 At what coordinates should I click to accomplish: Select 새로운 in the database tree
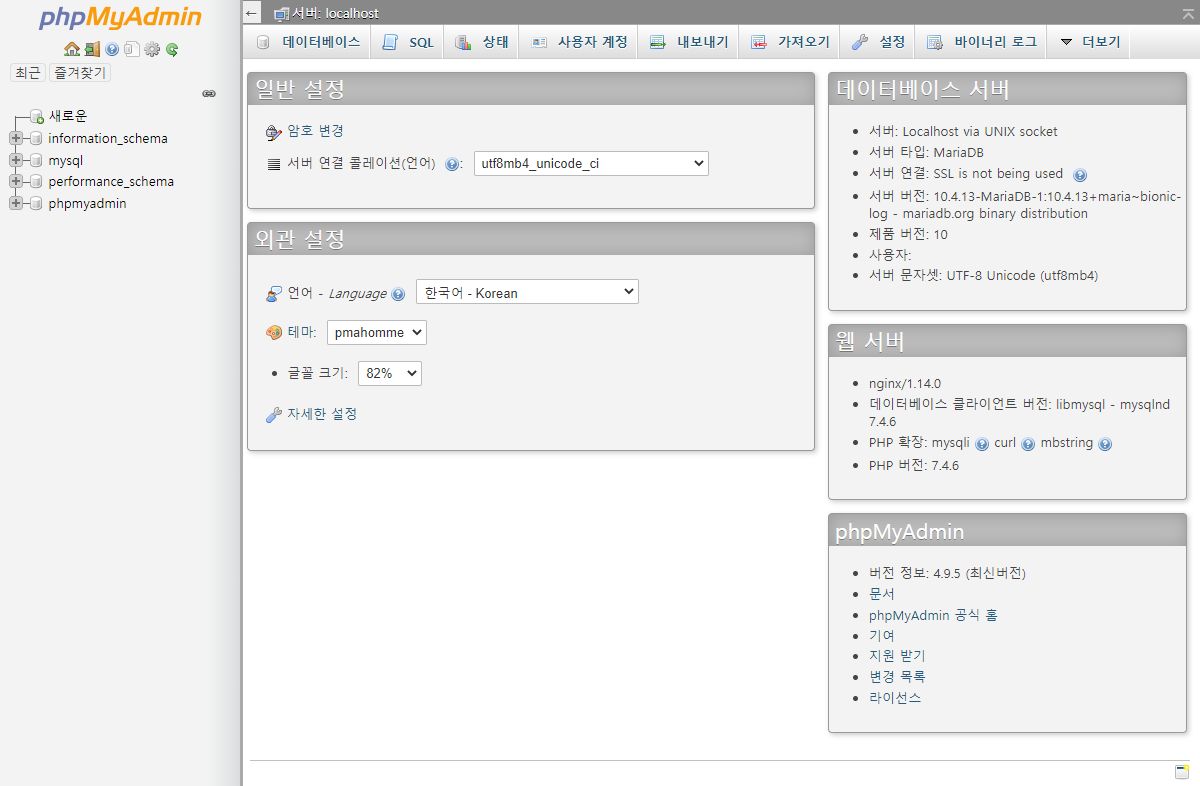click(x=68, y=117)
